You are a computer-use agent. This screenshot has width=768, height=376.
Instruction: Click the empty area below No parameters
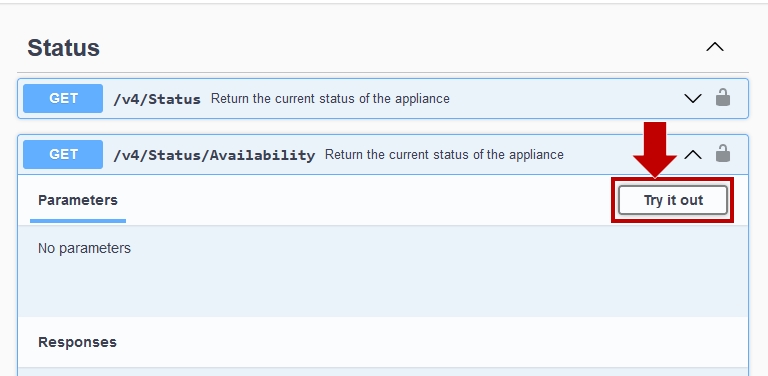[x=383, y=289]
